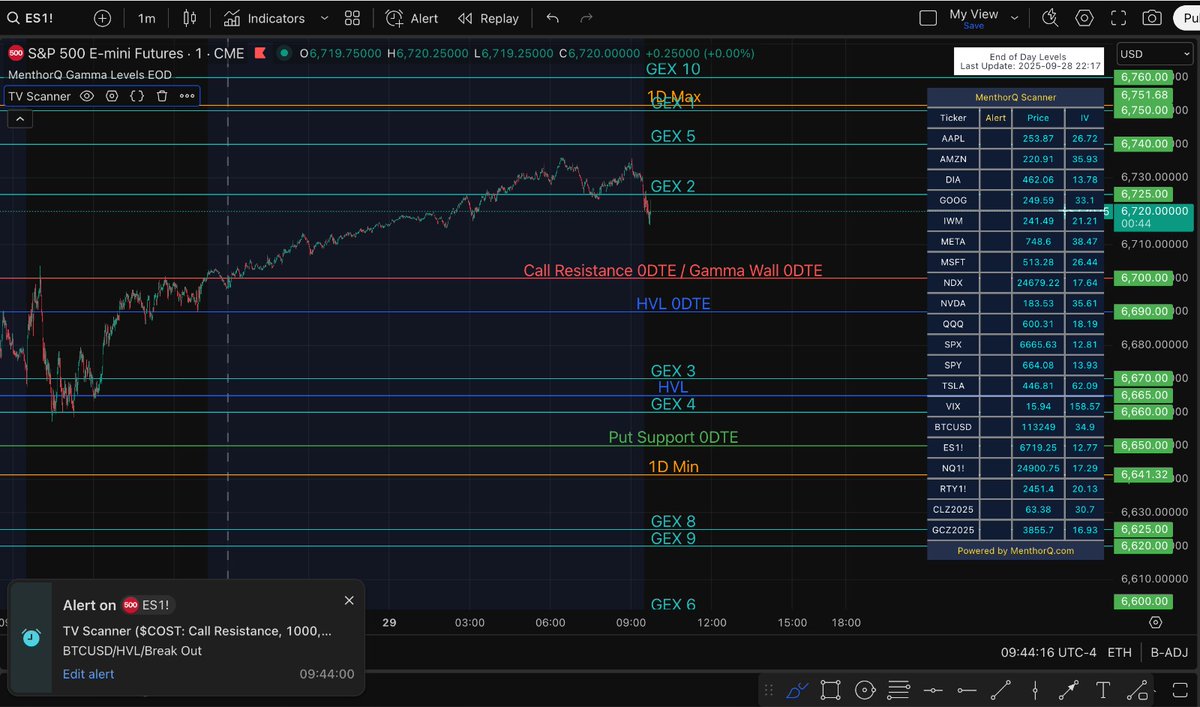Open TV Scanner source code braces icon

click(x=137, y=96)
